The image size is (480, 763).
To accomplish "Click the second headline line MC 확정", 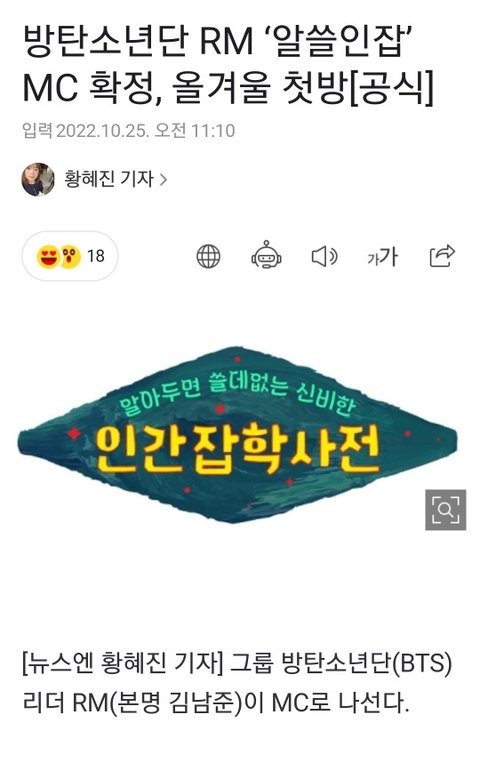I will pyautogui.click(x=228, y=88).
